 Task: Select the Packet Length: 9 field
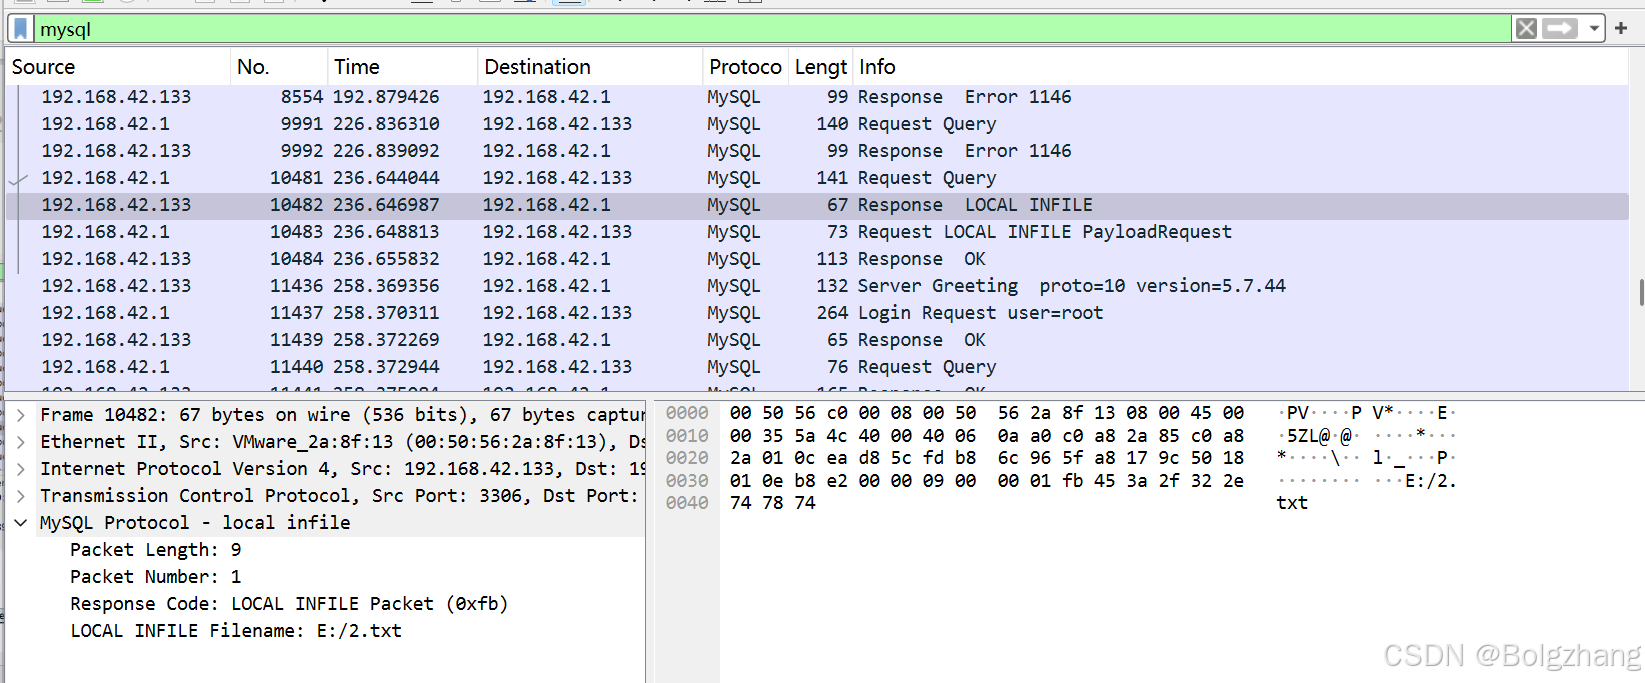coord(155,550)
